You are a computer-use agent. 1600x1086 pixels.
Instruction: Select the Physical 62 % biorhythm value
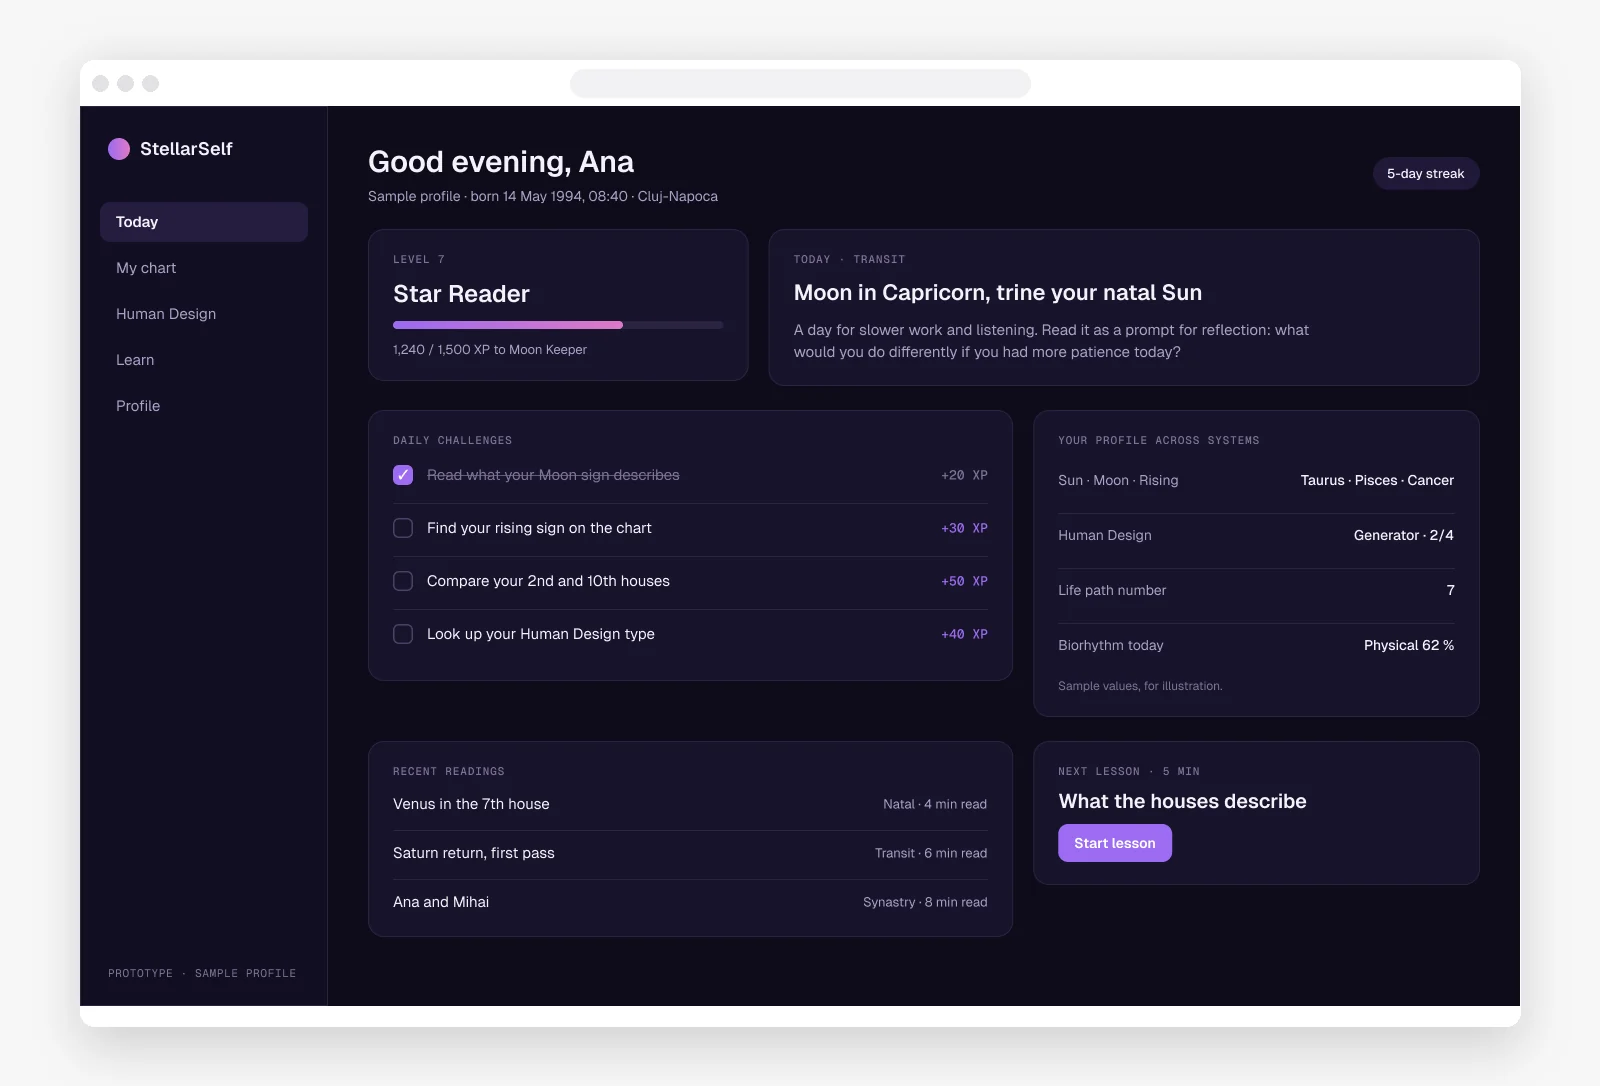pyautogui.click(x=1409, y=645)
